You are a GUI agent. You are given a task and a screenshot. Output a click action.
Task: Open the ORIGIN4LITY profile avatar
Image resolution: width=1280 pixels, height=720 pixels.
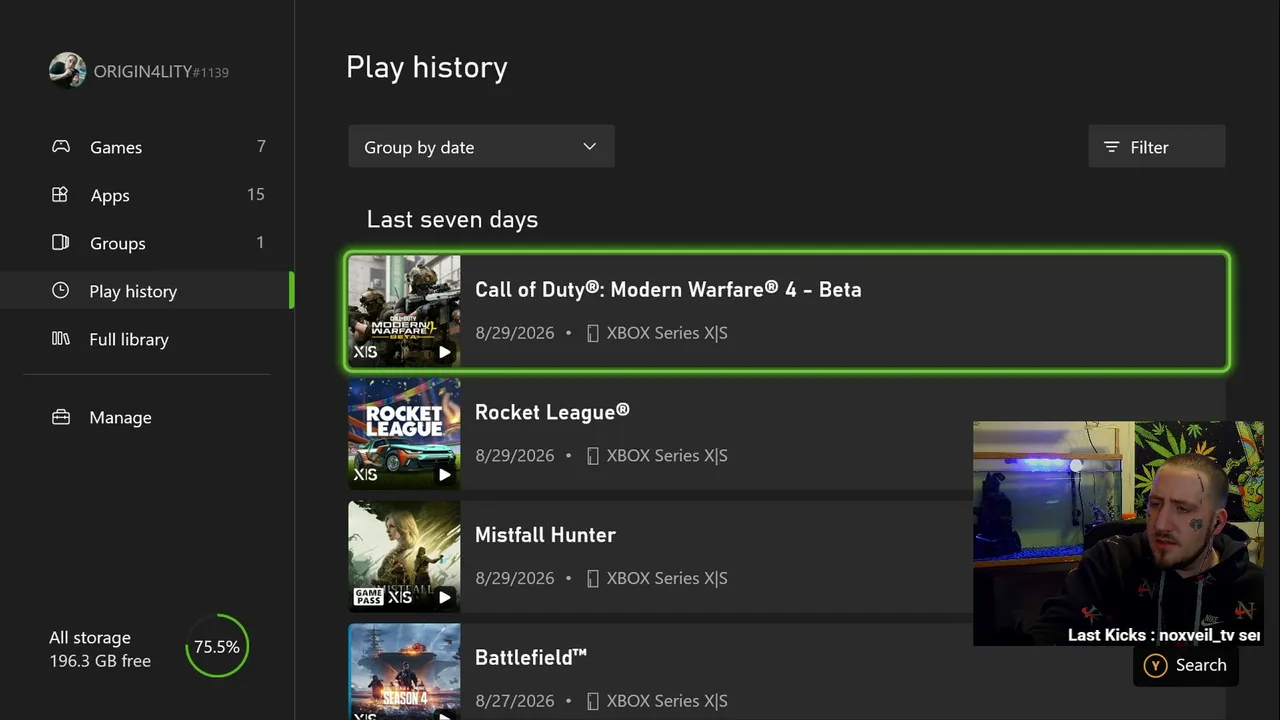[x=67, y=71]
